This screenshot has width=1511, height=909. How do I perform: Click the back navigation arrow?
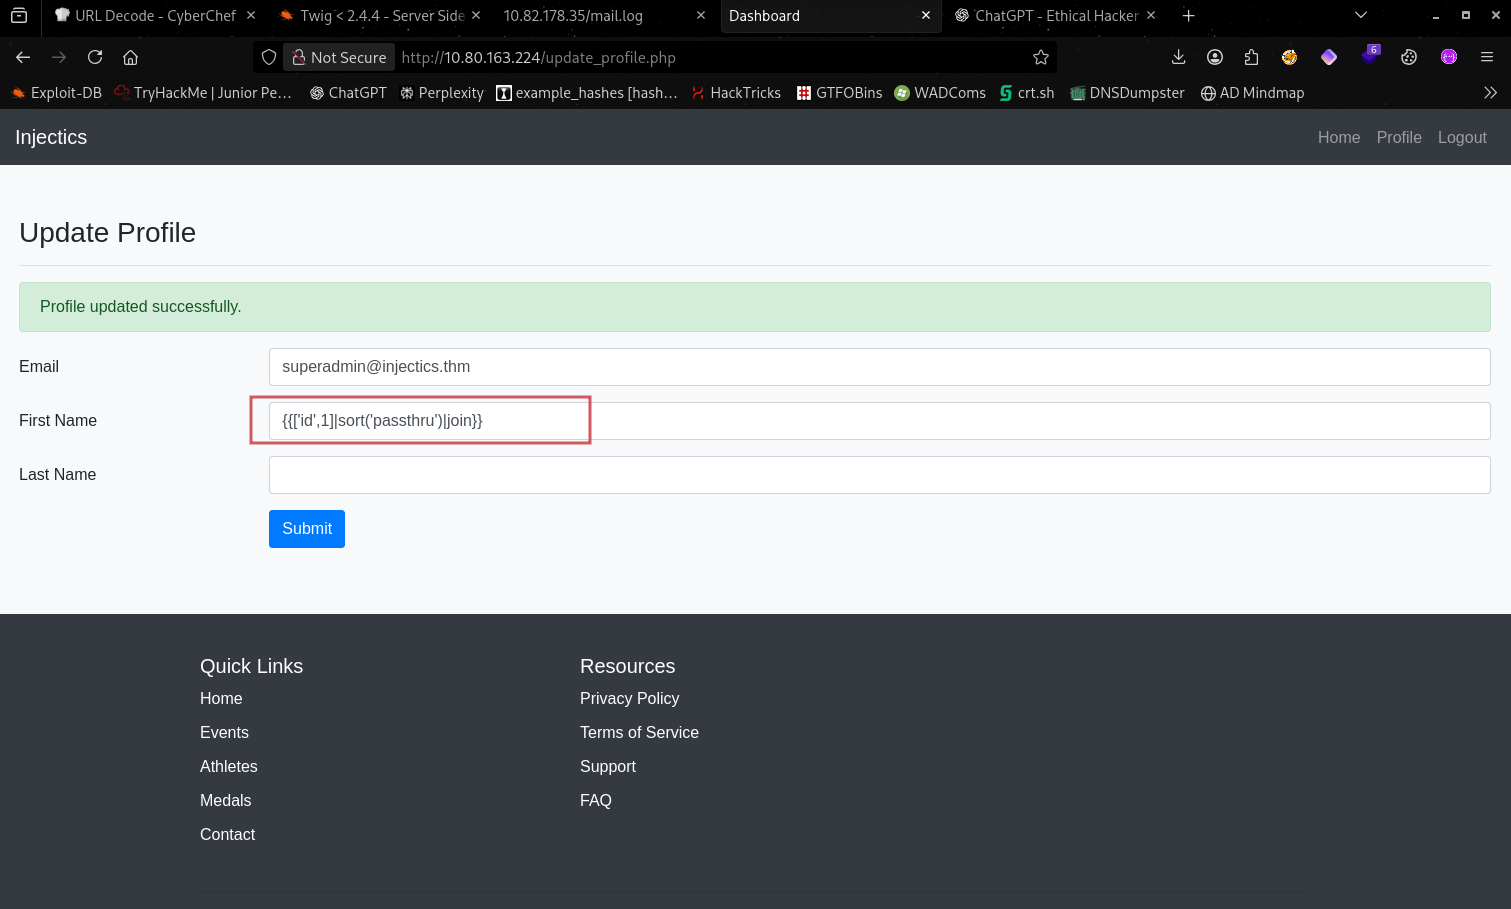(x=23, y=57)
